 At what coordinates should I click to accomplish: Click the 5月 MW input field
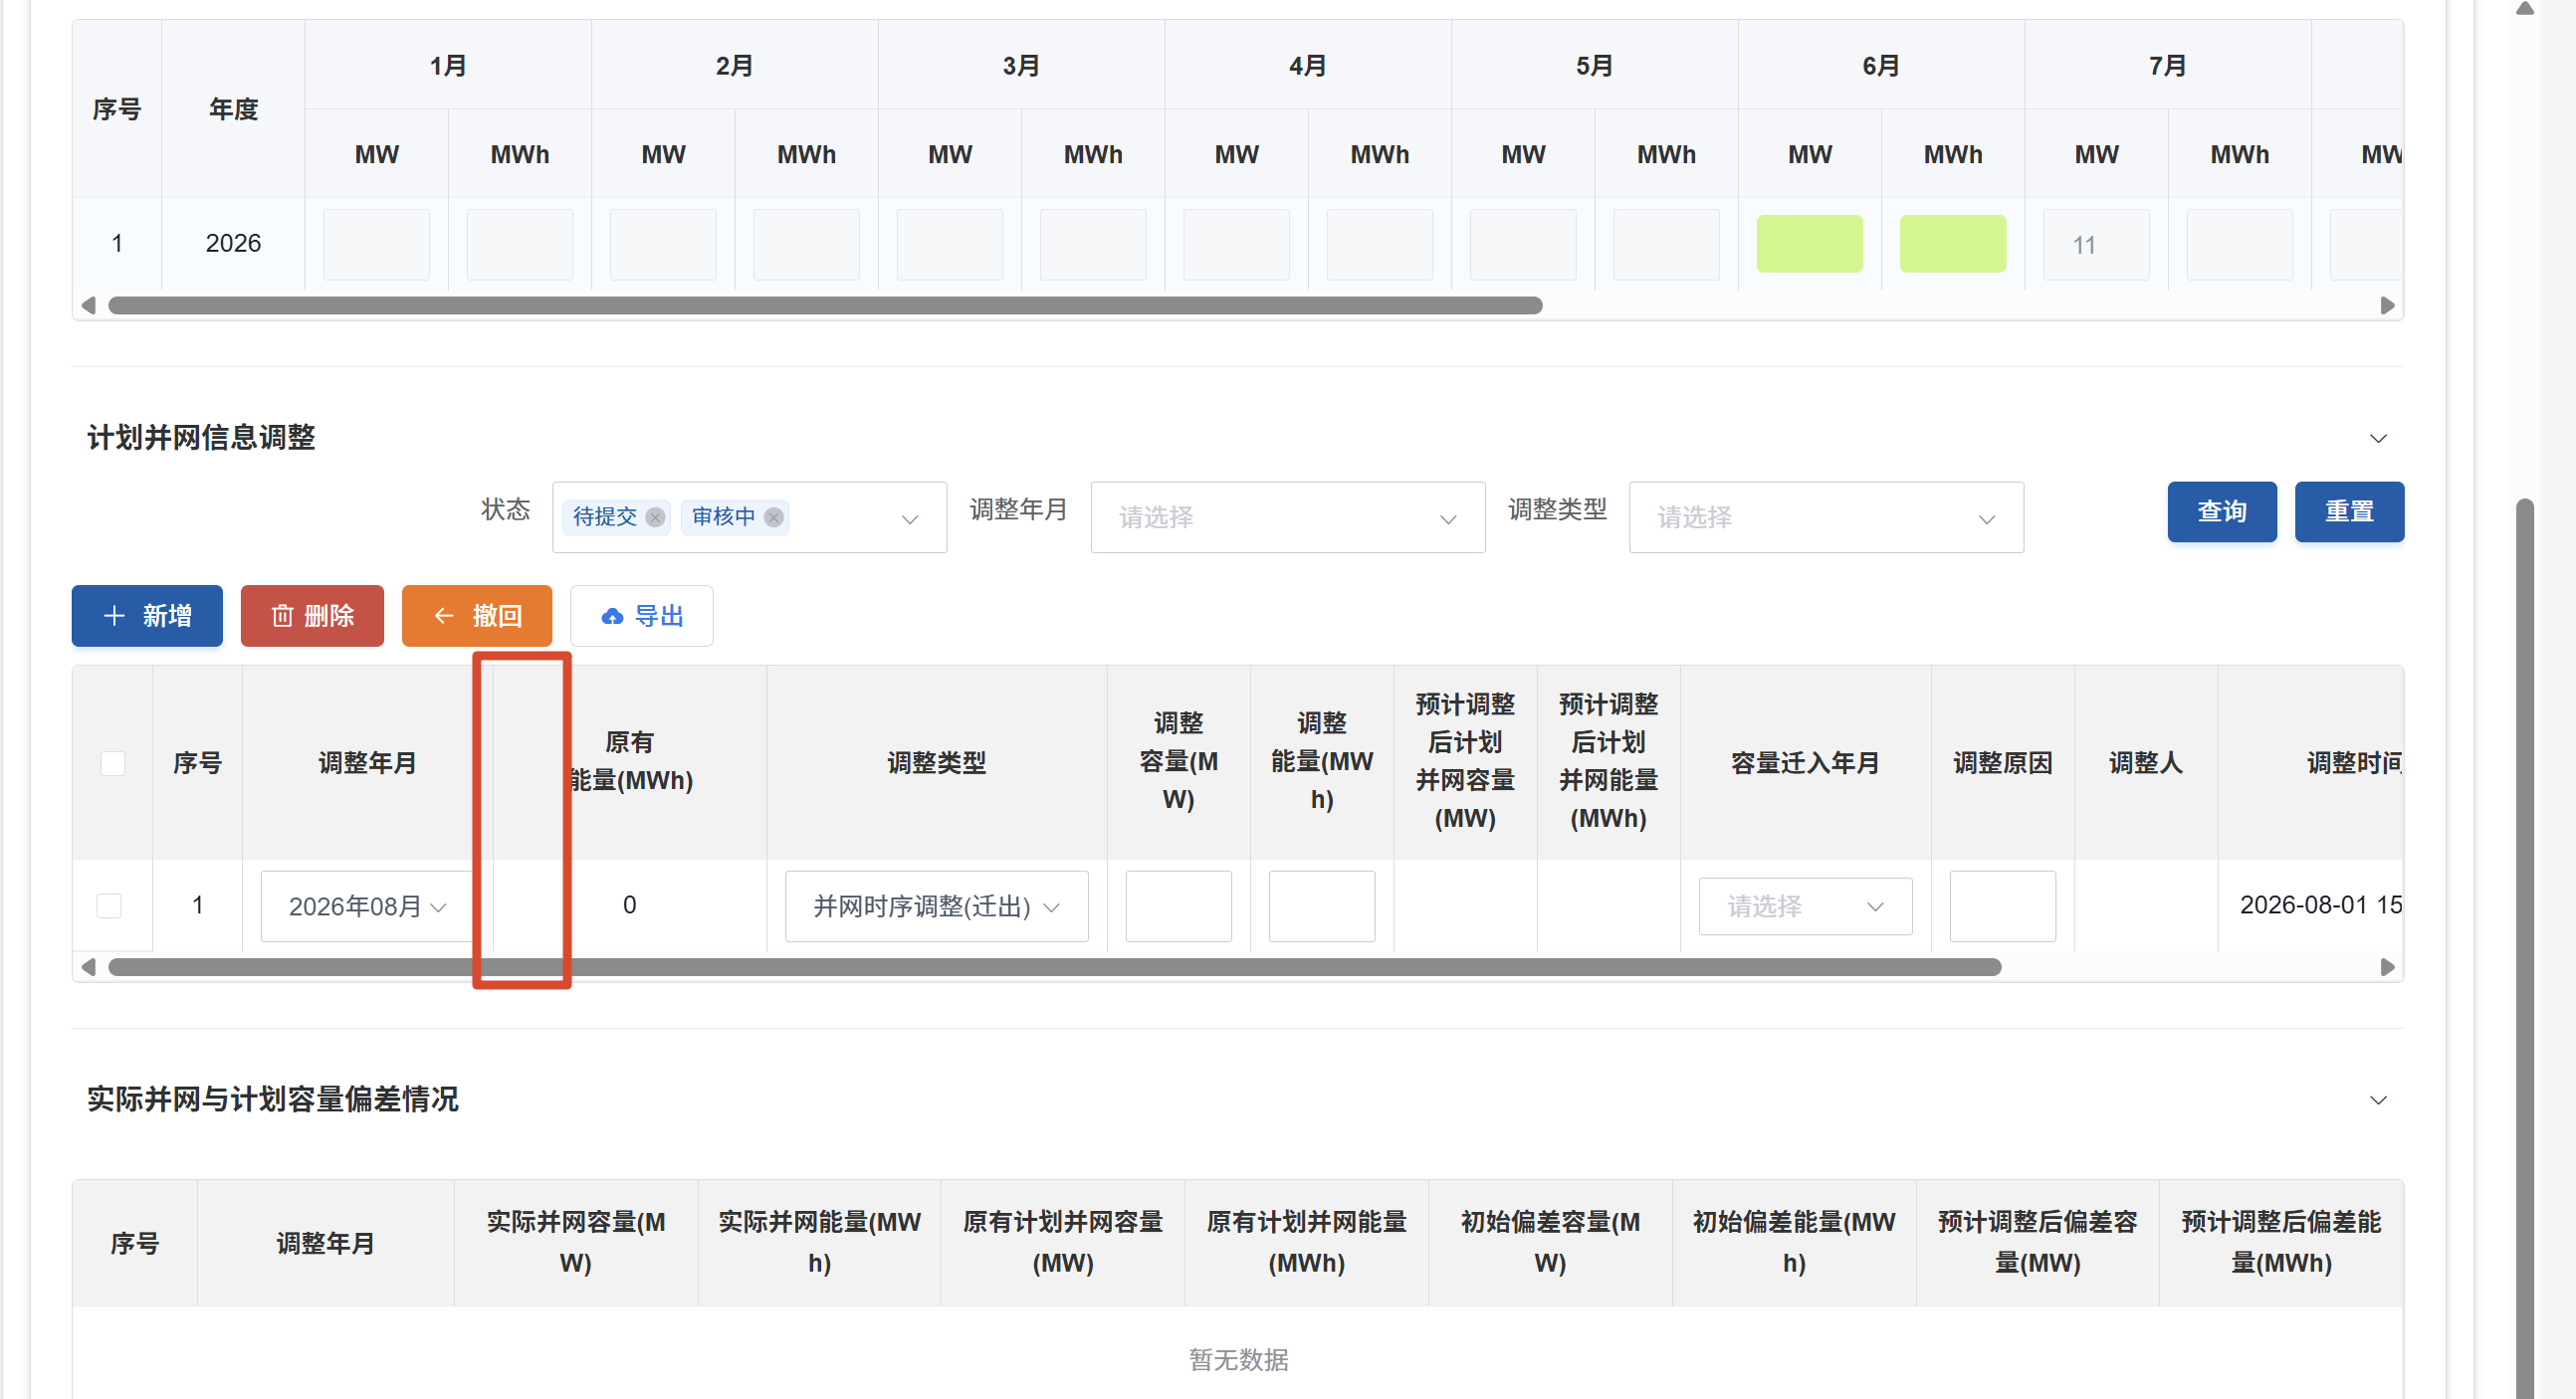pos(1522,244)
